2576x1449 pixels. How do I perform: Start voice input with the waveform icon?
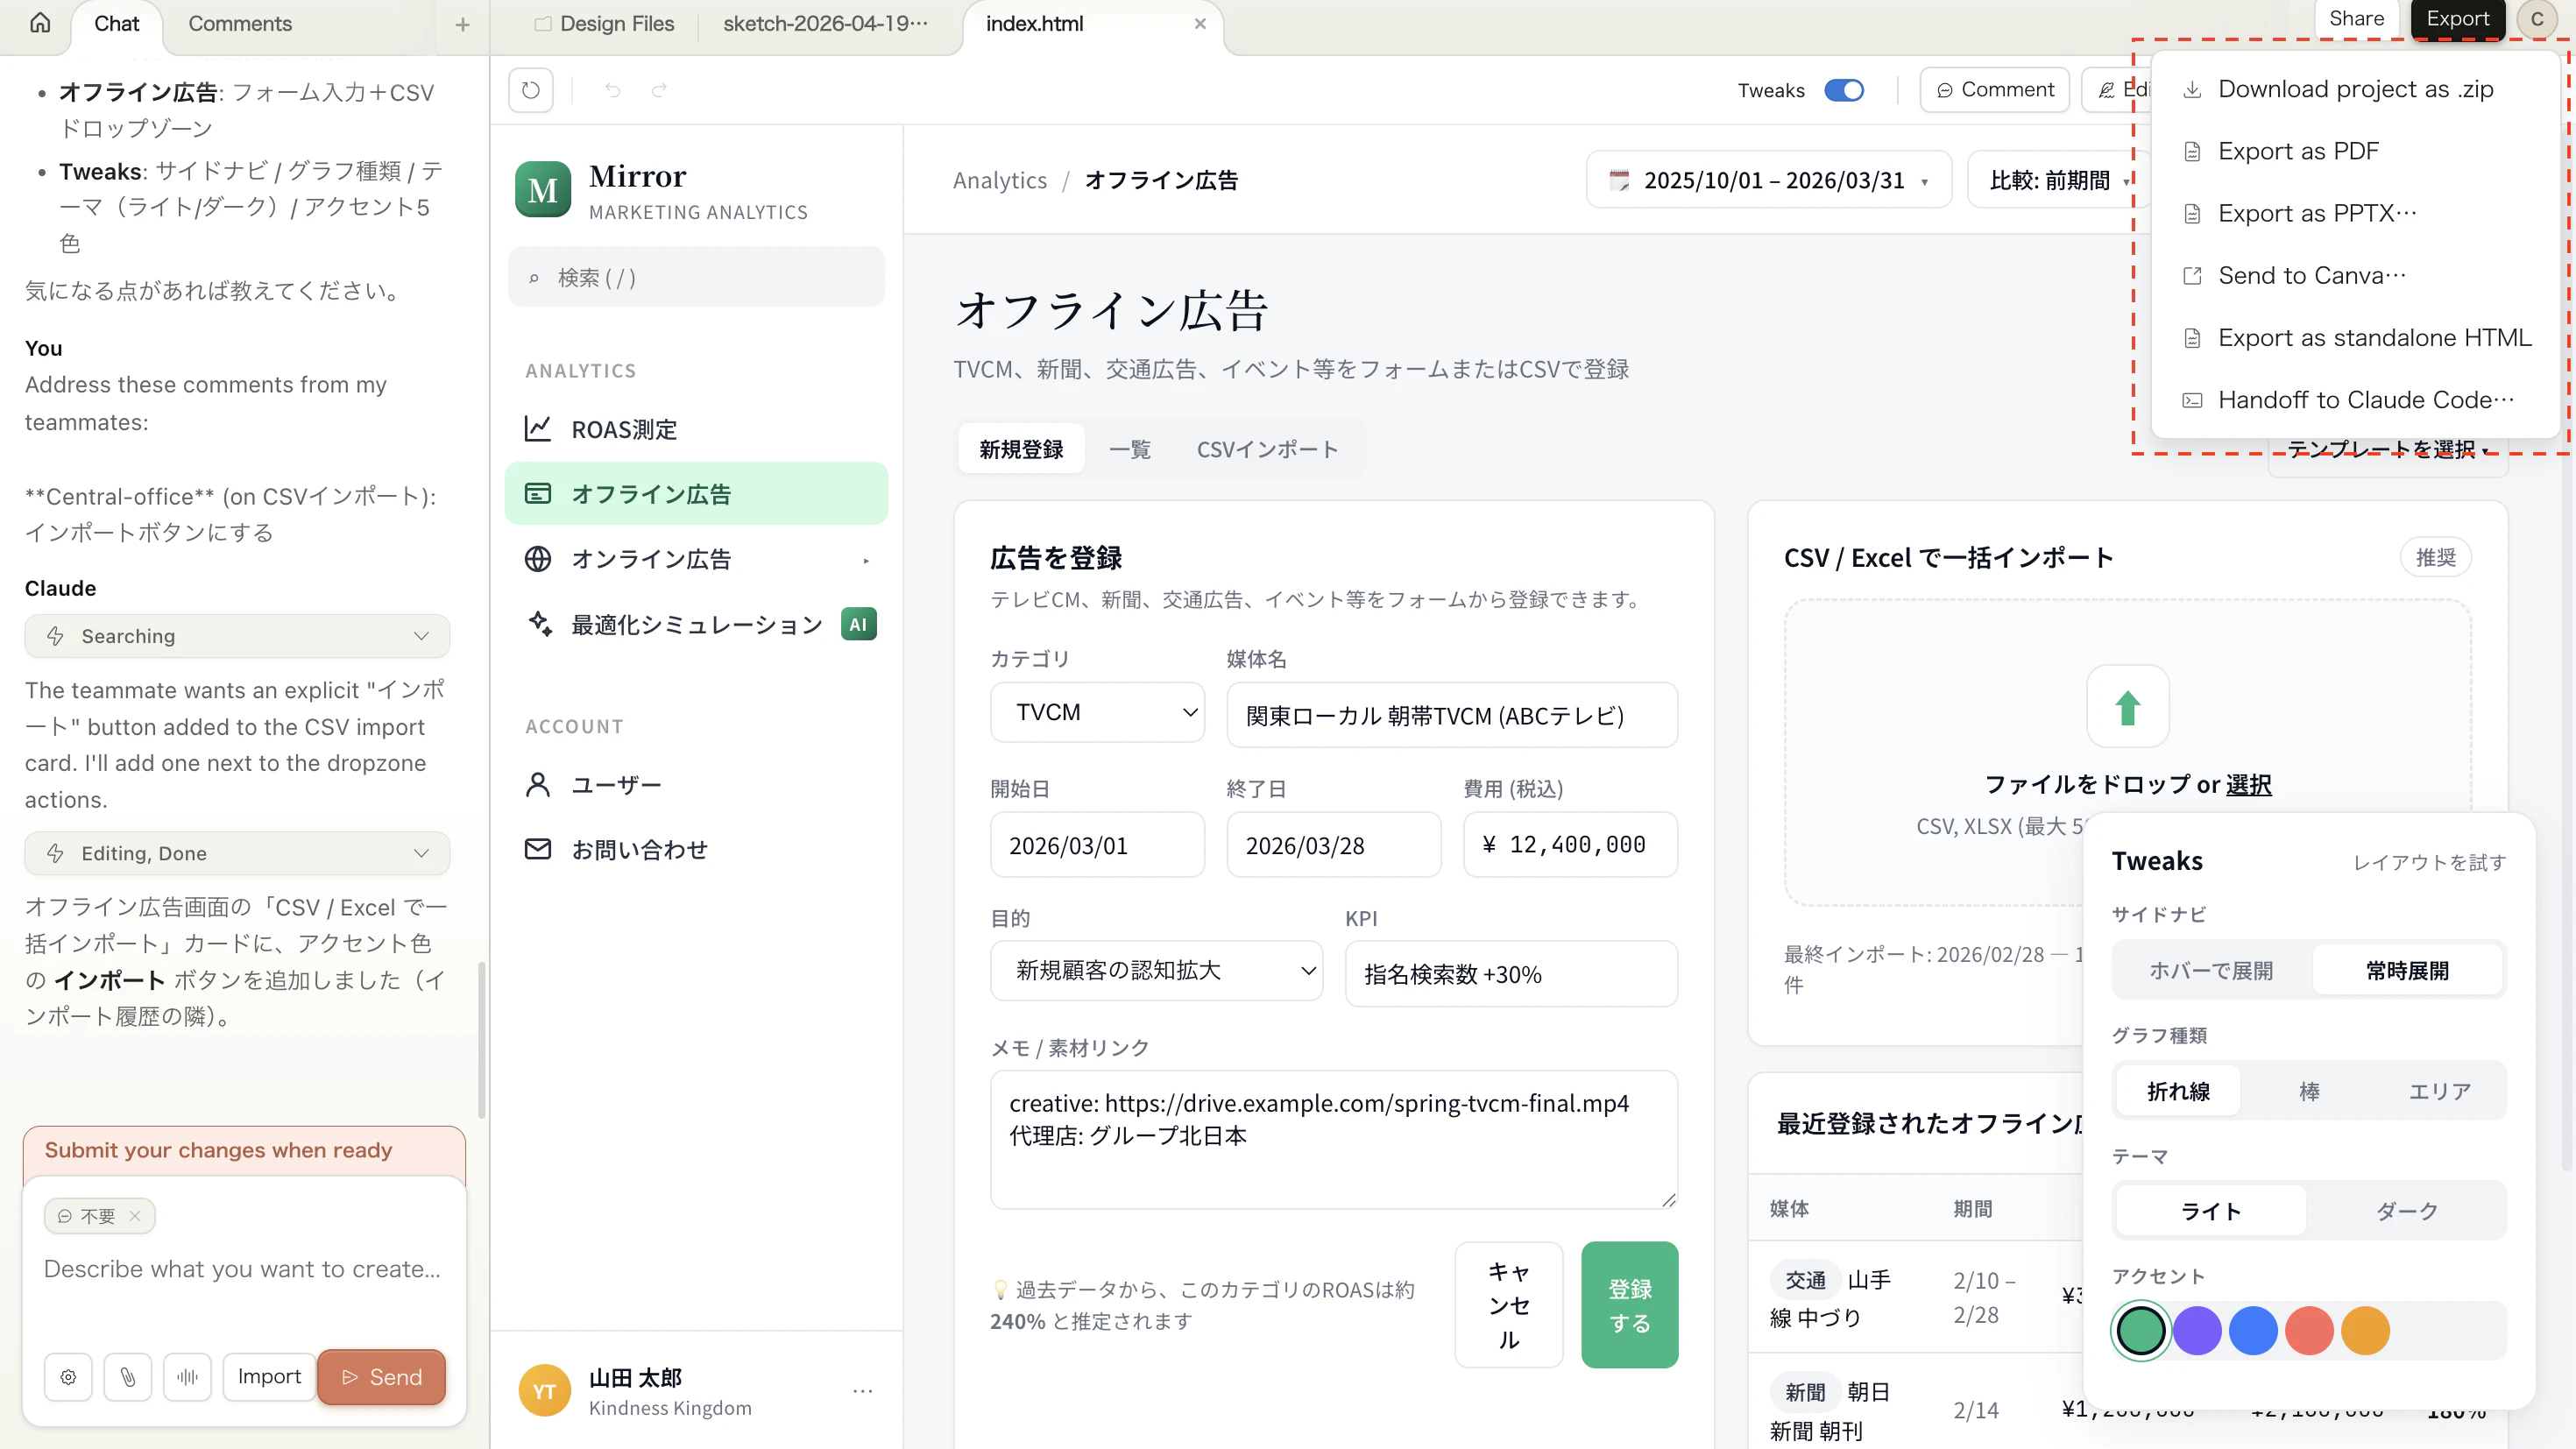(187, 1377)
